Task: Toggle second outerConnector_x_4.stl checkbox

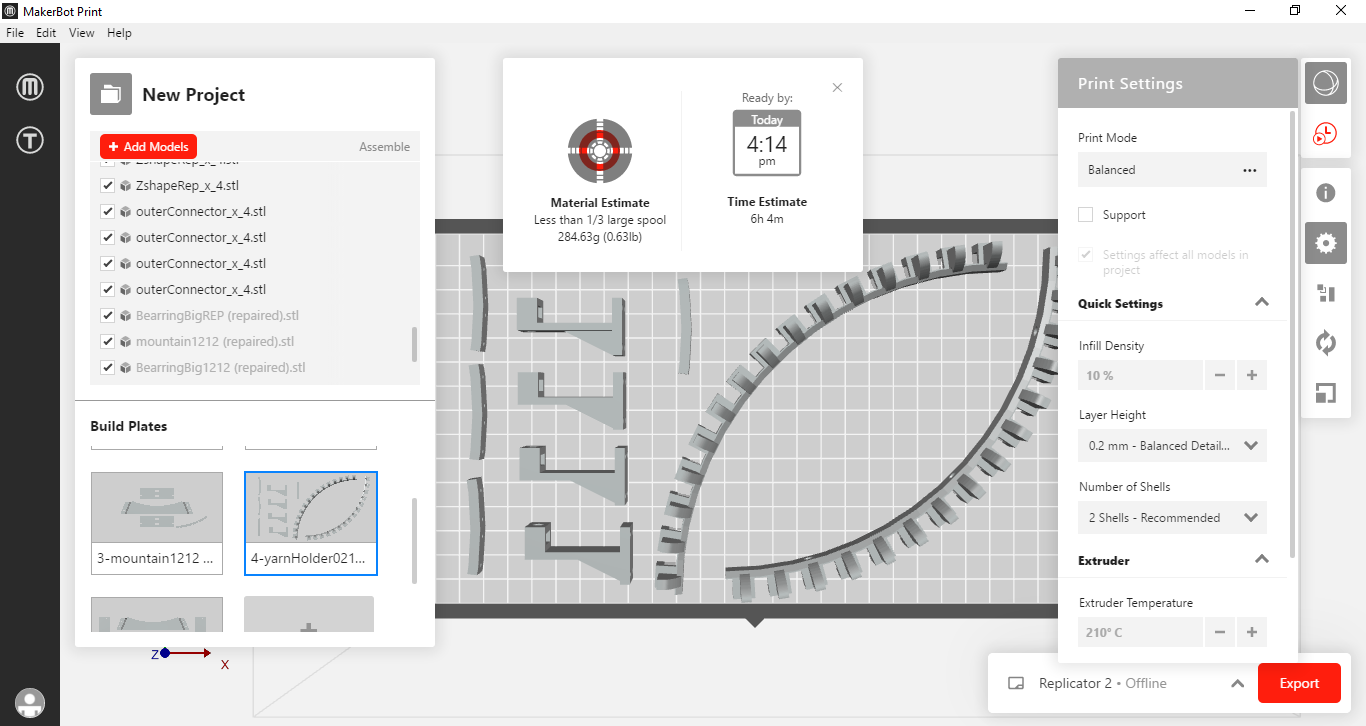Action: pyautogui.click(x=108, y=237)
